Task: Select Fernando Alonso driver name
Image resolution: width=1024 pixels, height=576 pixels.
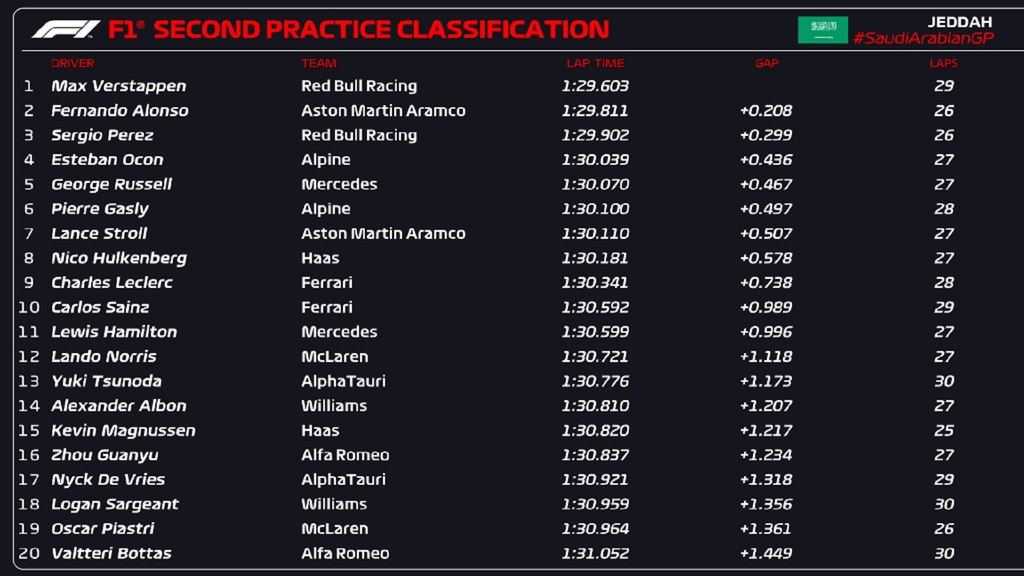Action: pos(120,110)
